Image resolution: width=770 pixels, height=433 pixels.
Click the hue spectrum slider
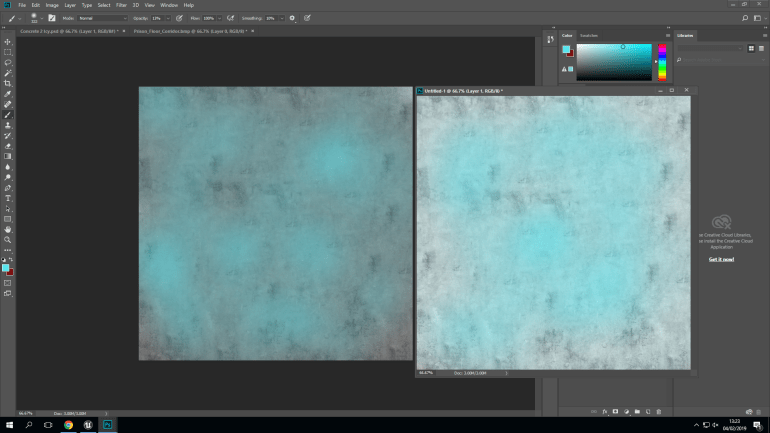click(x=662, y=62)
